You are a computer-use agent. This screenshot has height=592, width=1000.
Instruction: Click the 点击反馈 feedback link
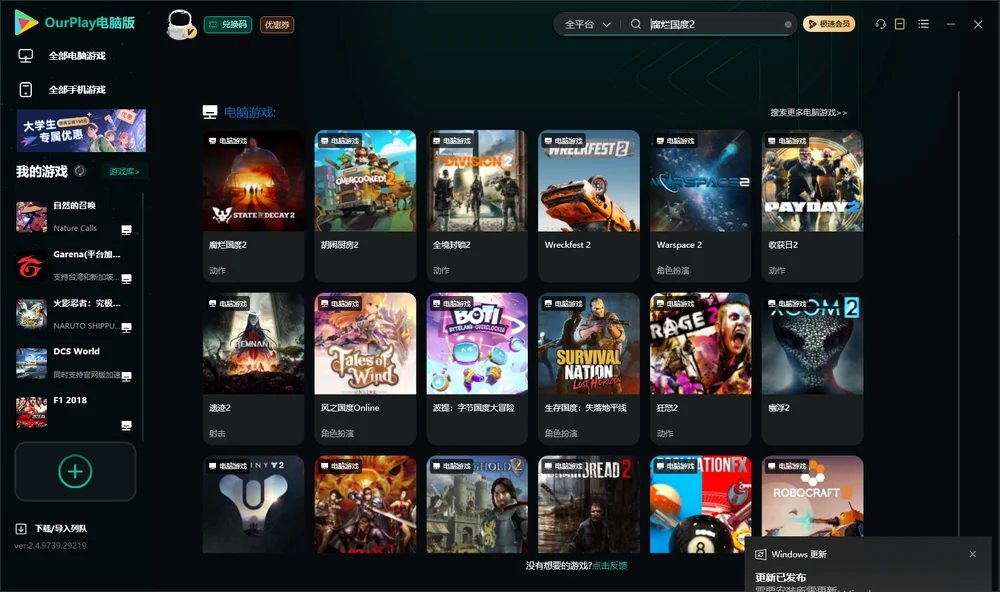(x=610, y=566)
